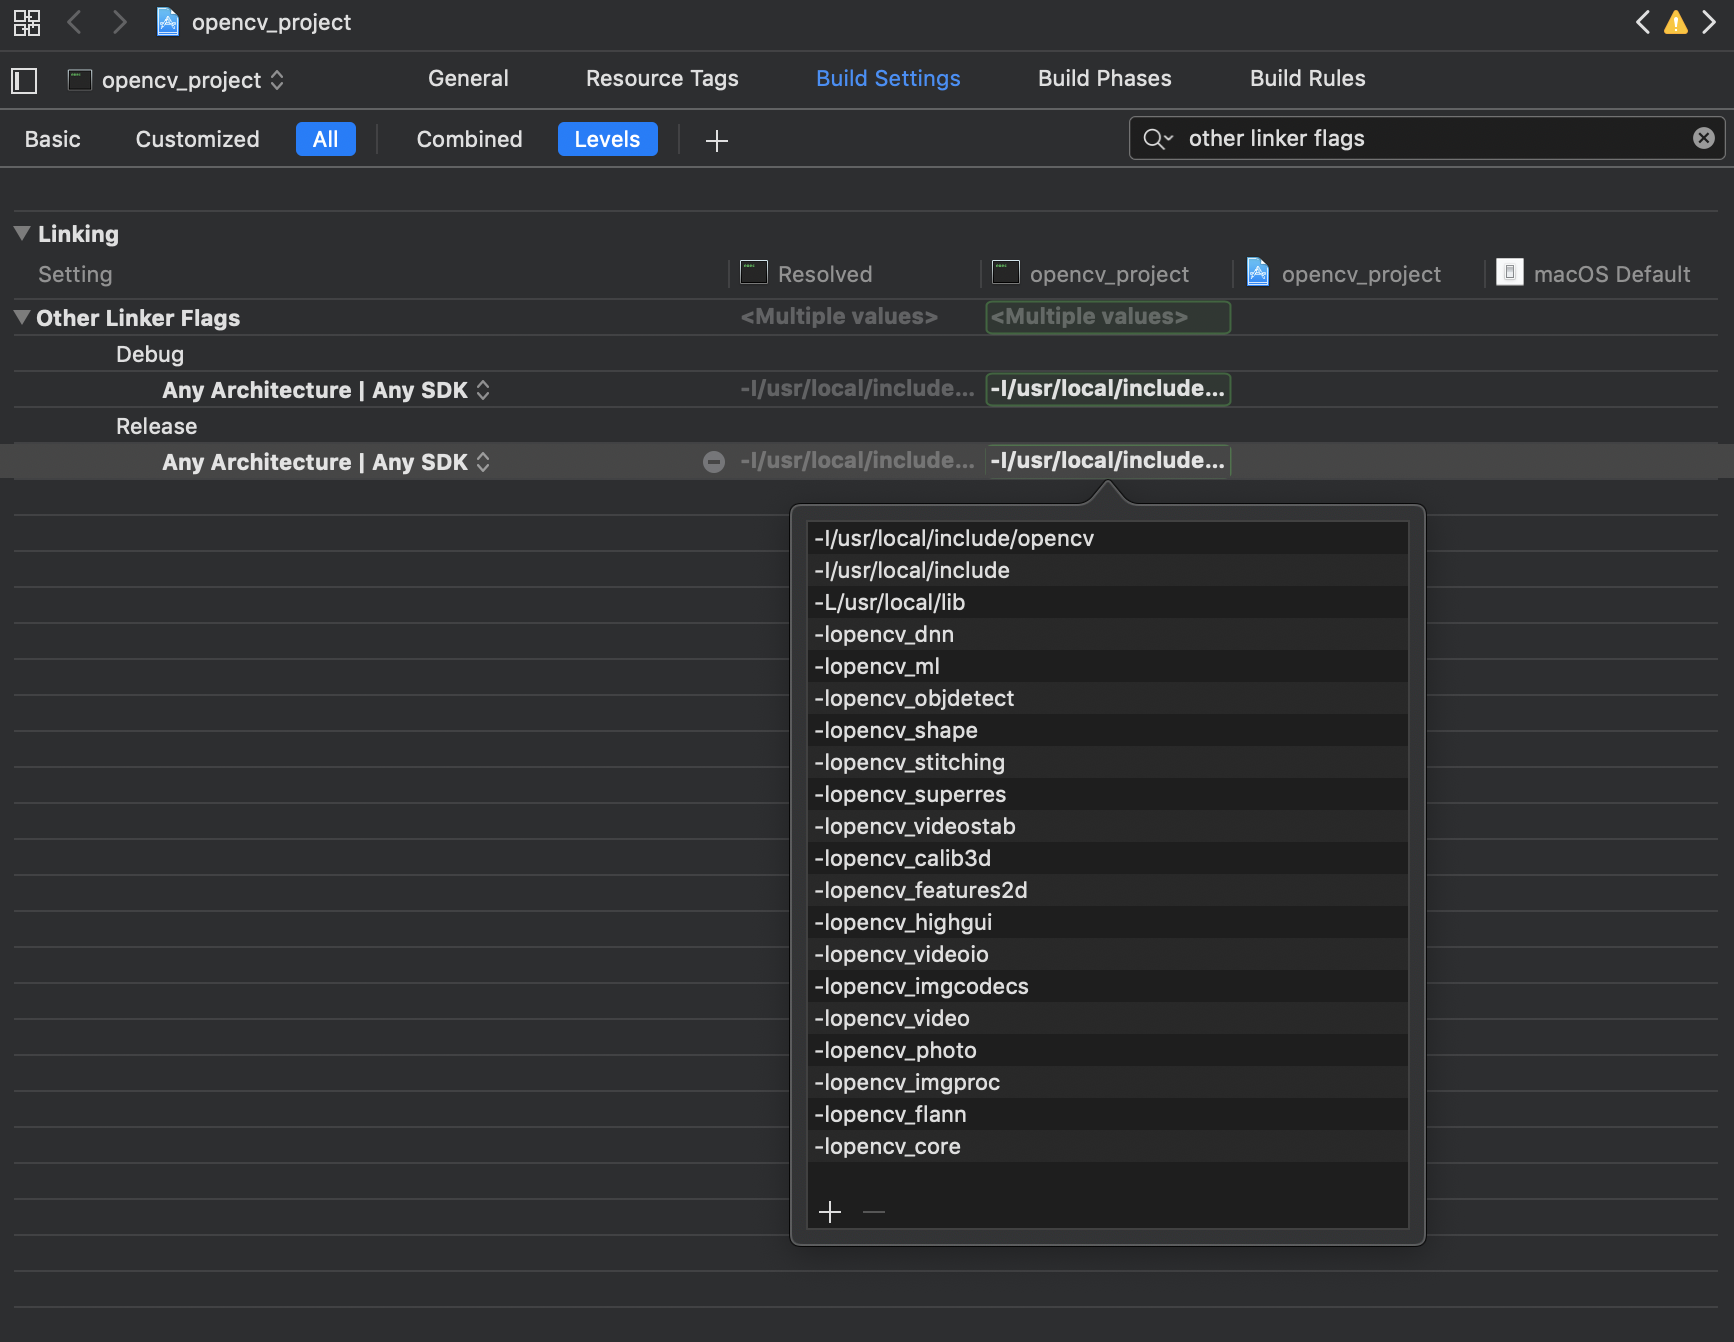Click target column opencv_project terminal icon
Screen dimensions: 1734x1342
coord(1006,272)
